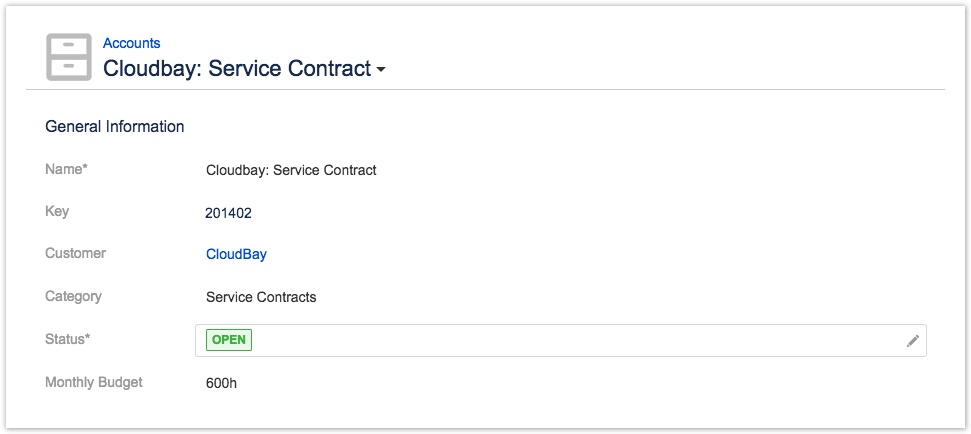Click the green OPEN status badge

(x=229, y=339)
